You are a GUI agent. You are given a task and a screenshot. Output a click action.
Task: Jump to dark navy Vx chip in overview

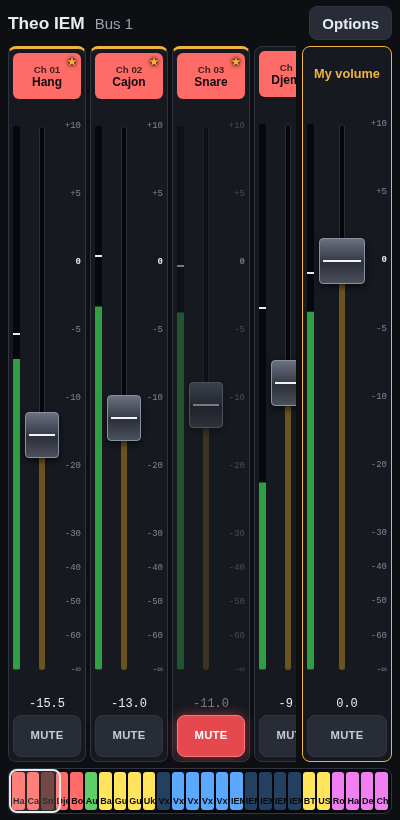(x=164, y=791)
